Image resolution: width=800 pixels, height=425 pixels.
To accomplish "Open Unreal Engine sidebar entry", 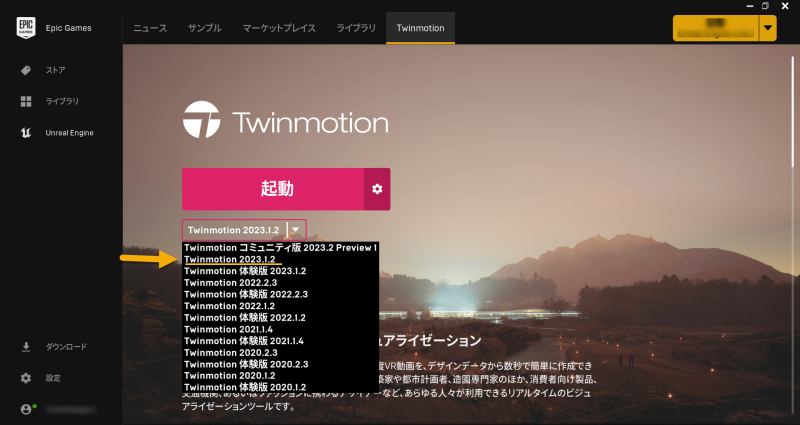I will 69,133.
